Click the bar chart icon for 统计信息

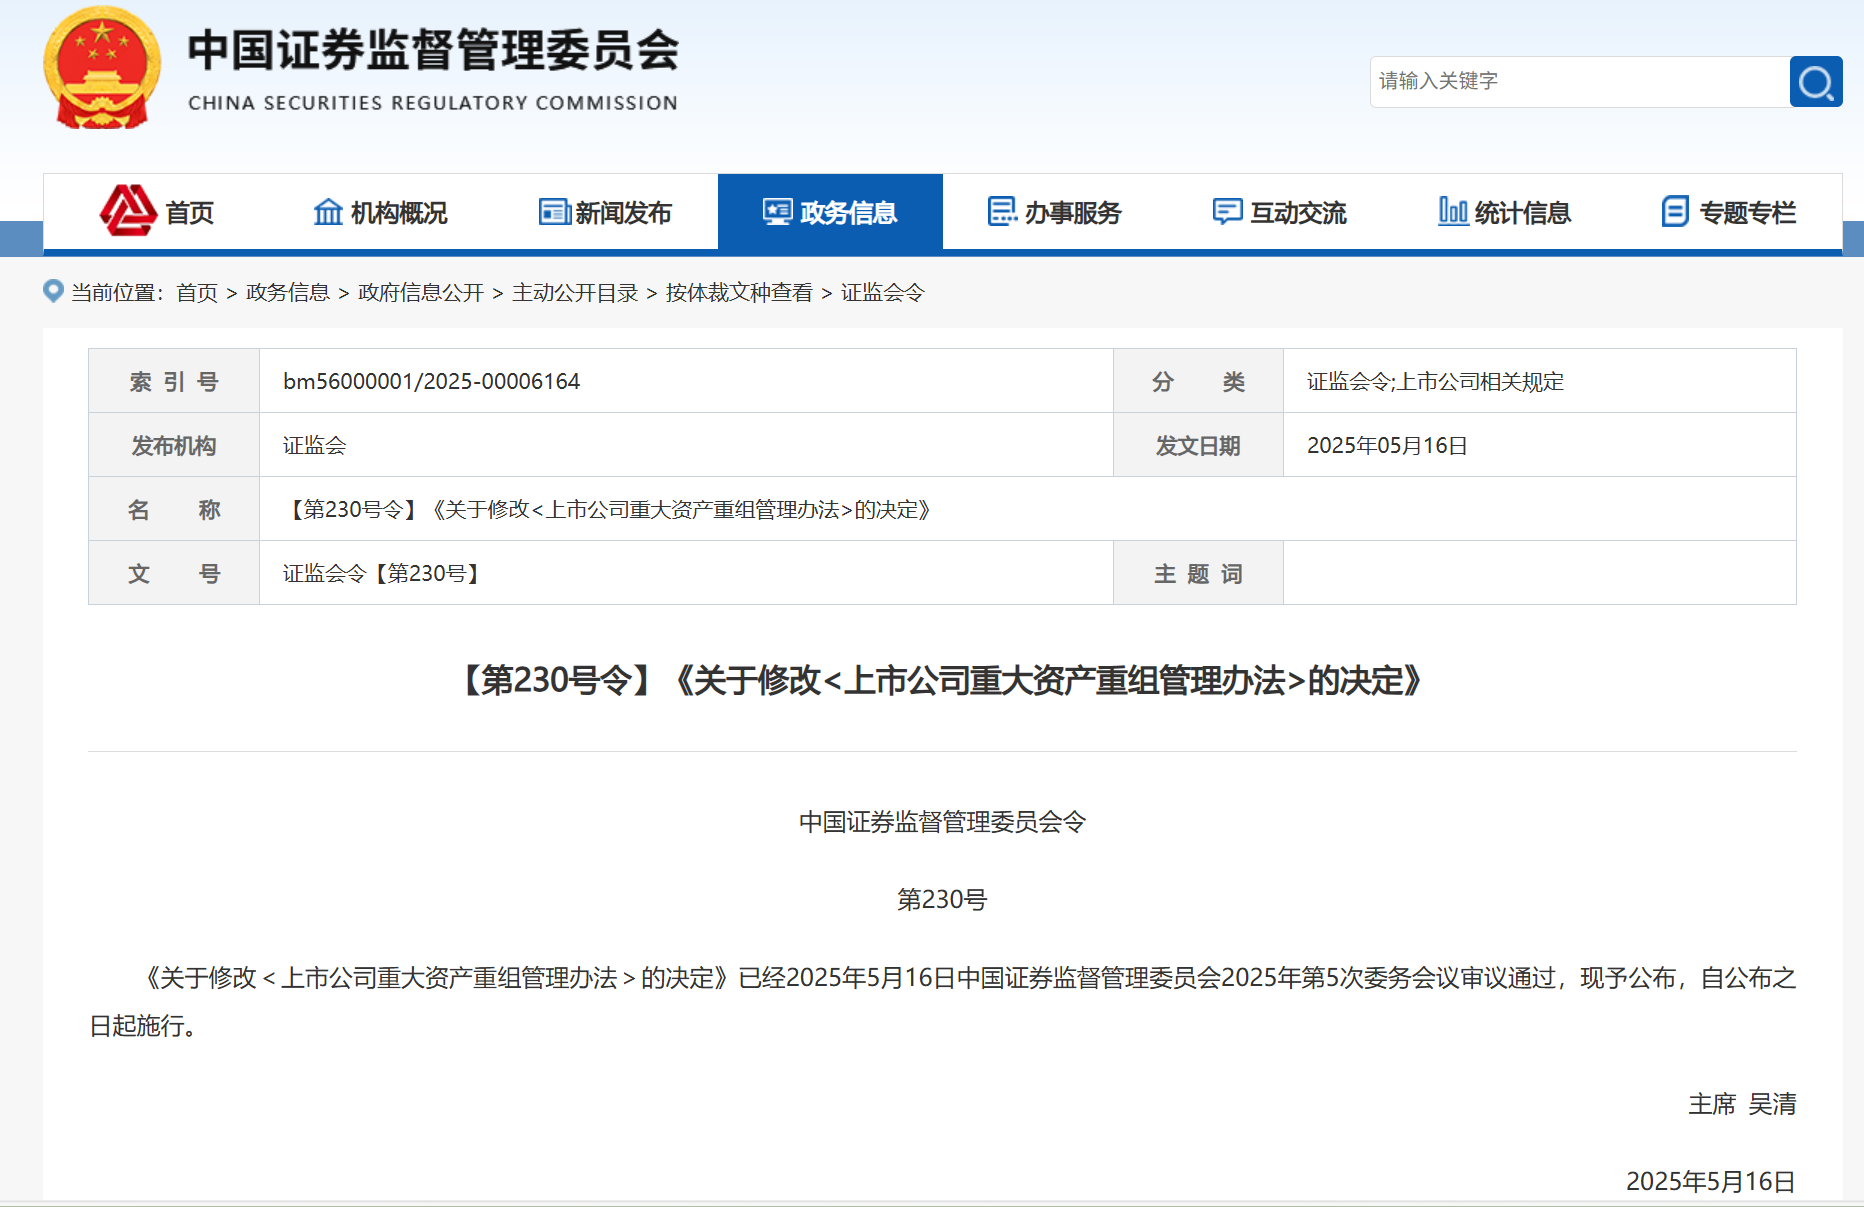click(x=1453, y=211)
